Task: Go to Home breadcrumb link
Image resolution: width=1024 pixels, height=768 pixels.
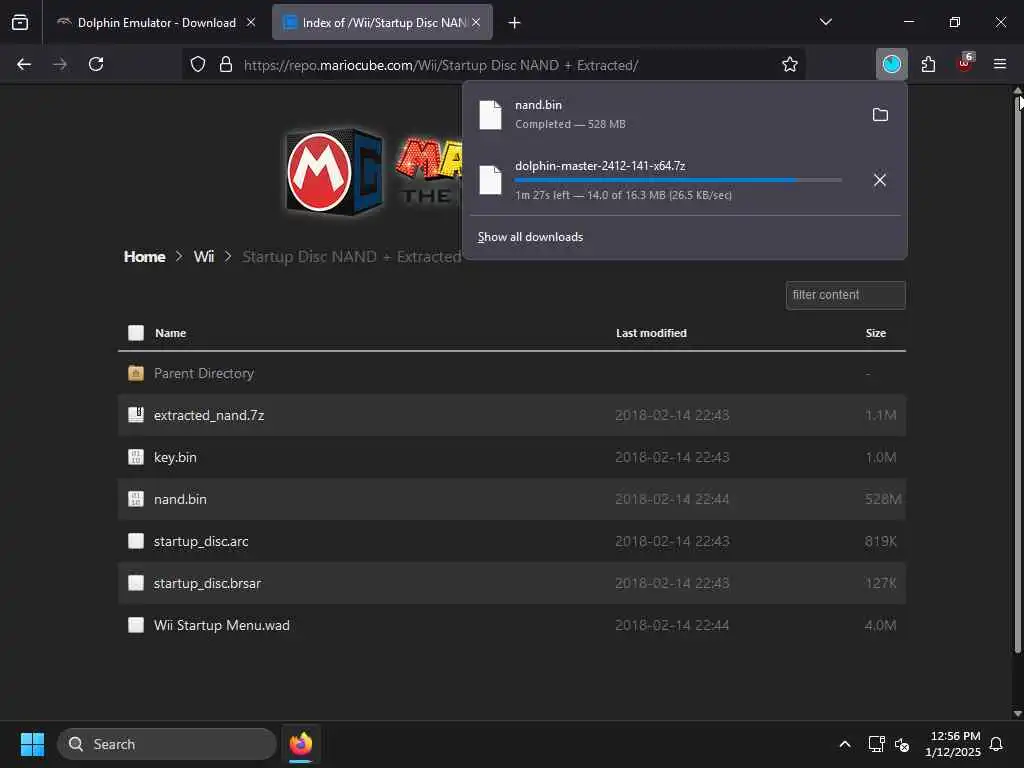Action: tap(144, 257)
